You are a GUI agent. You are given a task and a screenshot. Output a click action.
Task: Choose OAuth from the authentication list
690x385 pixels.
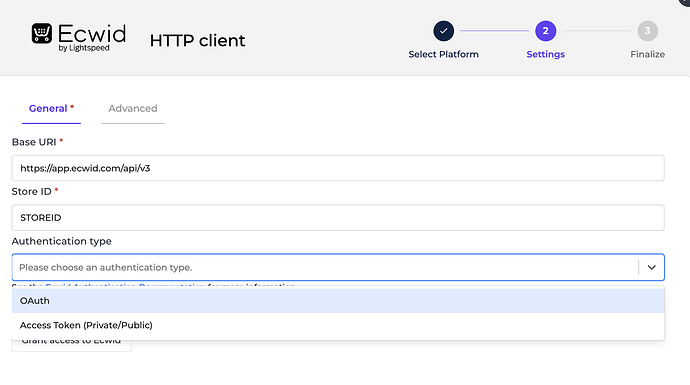tap(338, 301)
